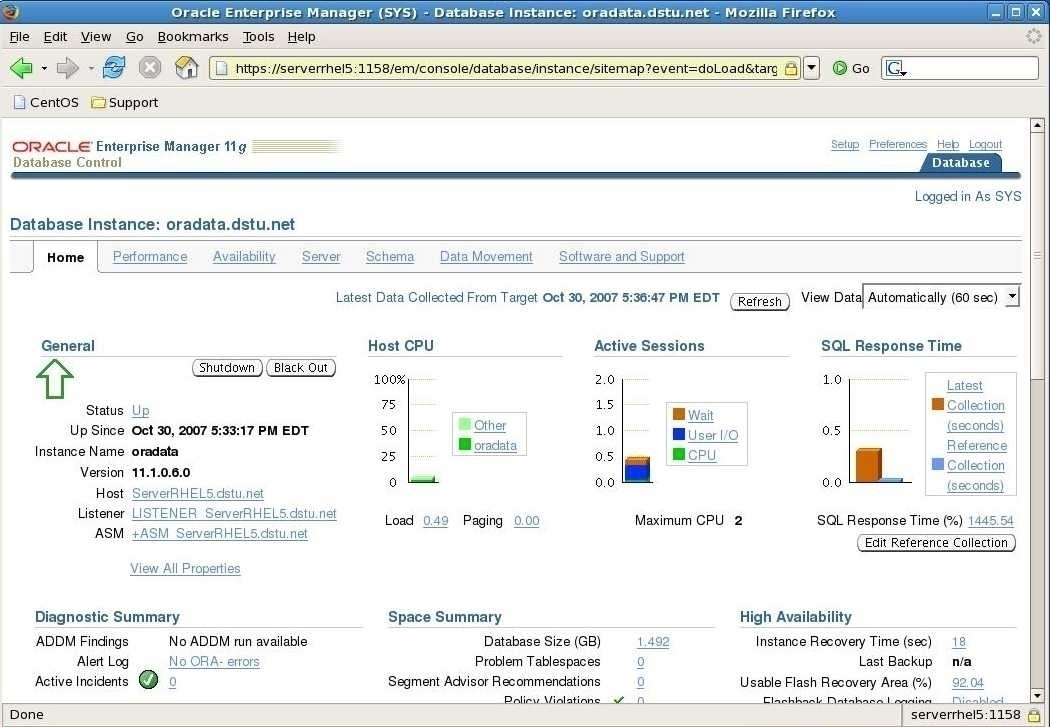The image size is (1050, 727).
Task: Open the Help menu in menu bar
Action: [x=301, y=37]
